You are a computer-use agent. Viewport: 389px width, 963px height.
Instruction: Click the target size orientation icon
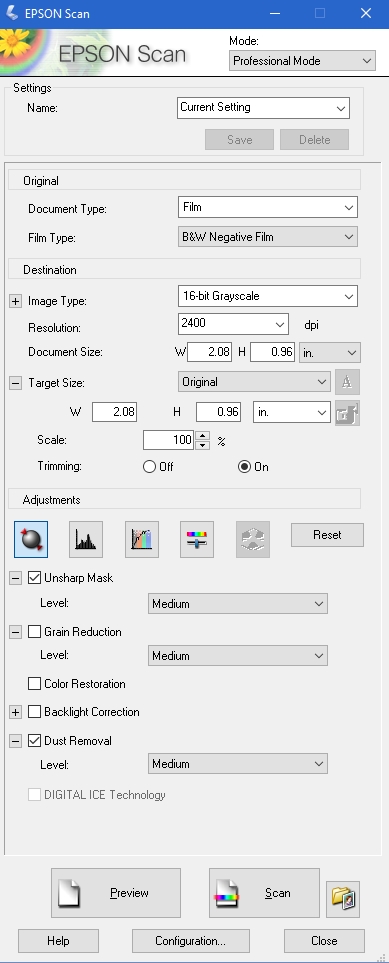(x=347, y=382)
